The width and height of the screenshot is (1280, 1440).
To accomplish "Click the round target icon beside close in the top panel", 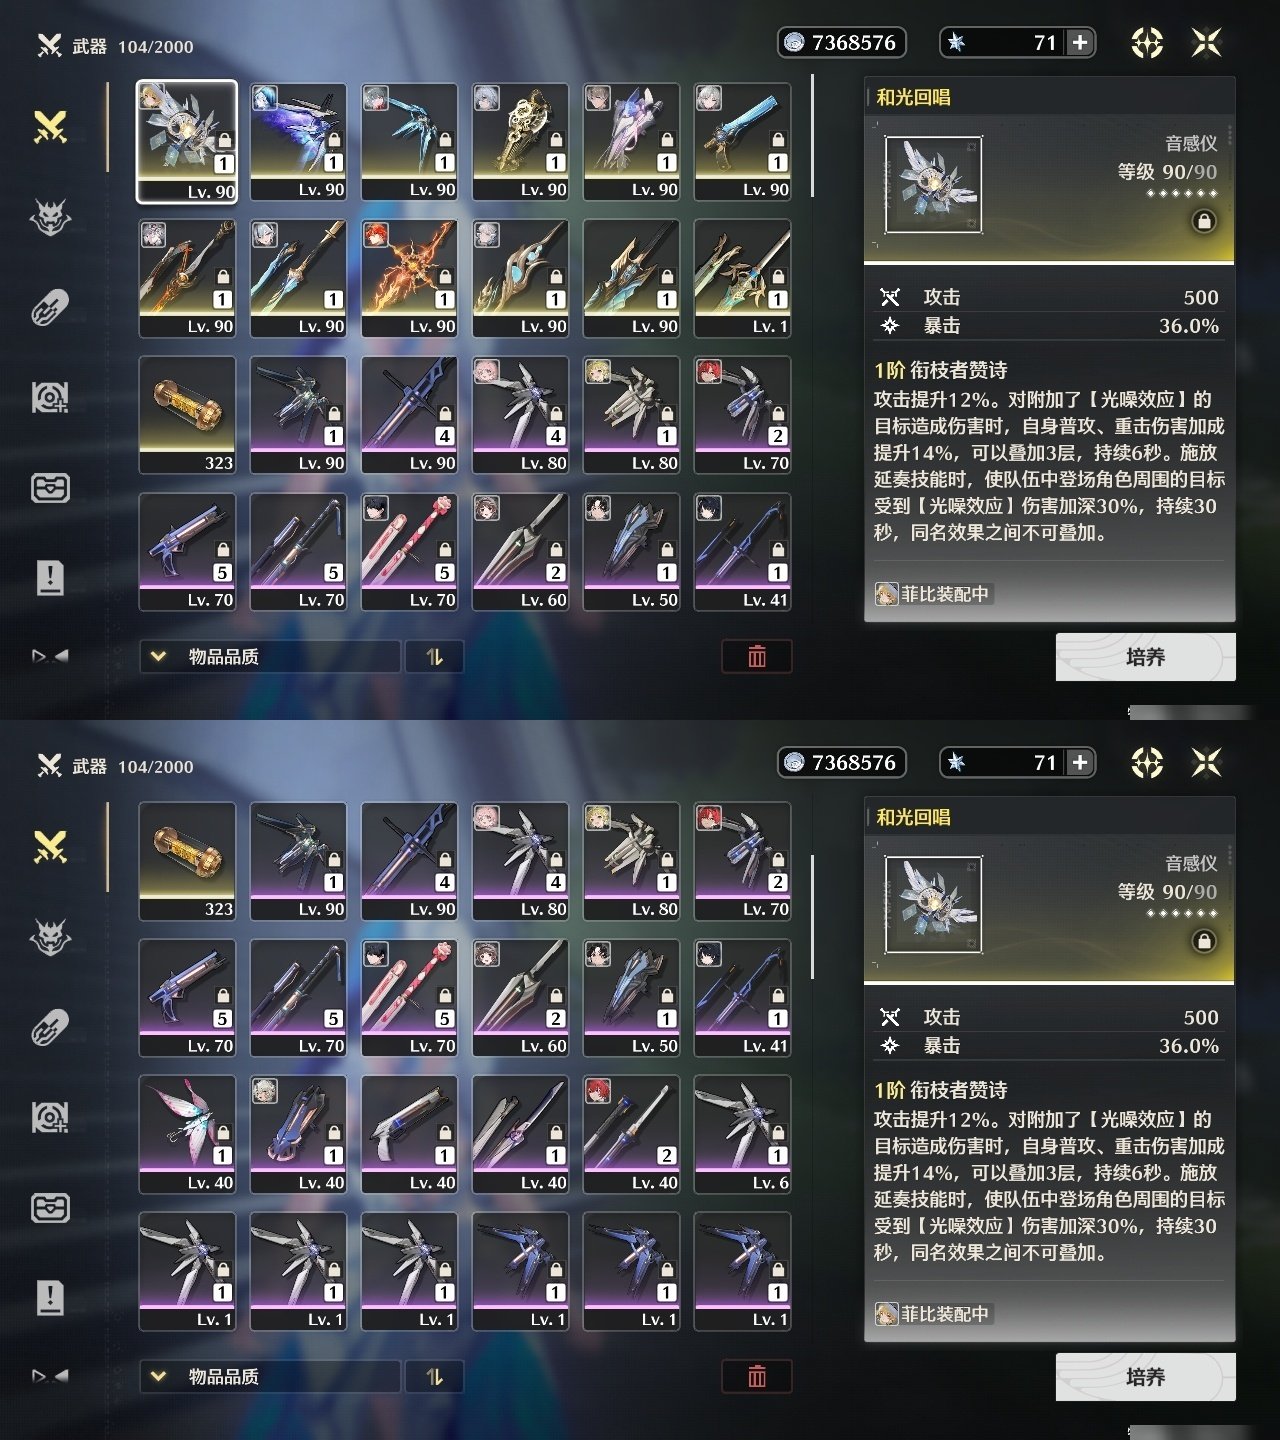I will [x=1147, y=43].
